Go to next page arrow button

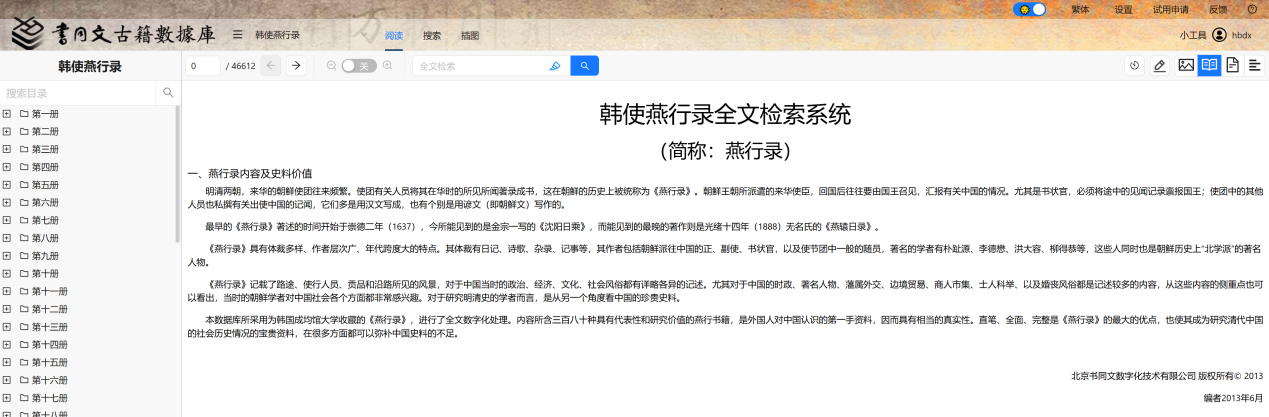pos(296,66)
